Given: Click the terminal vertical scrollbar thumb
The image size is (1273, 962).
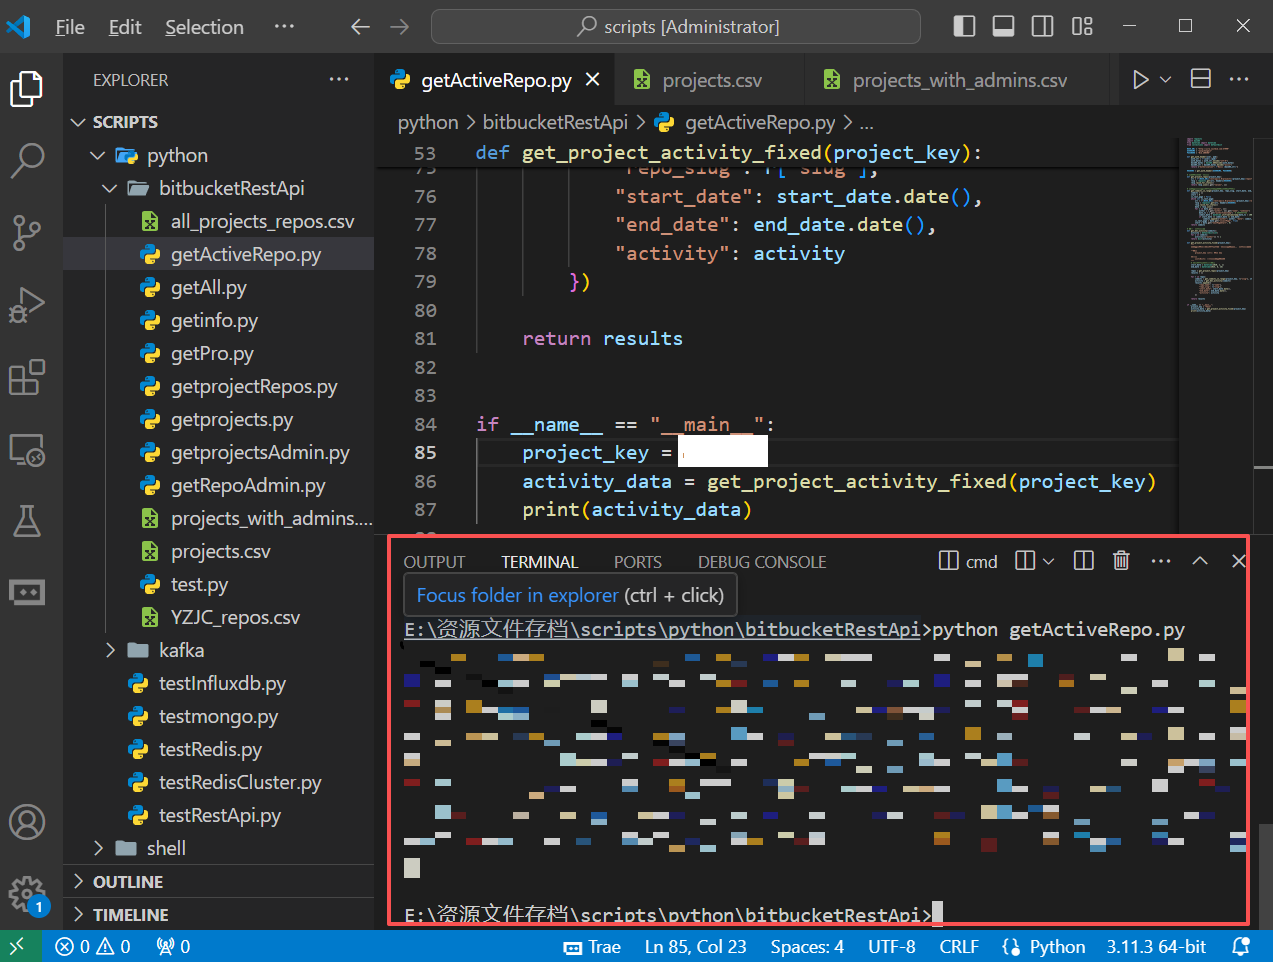Looking at the screenshot, I should [x=1265, y=876].
